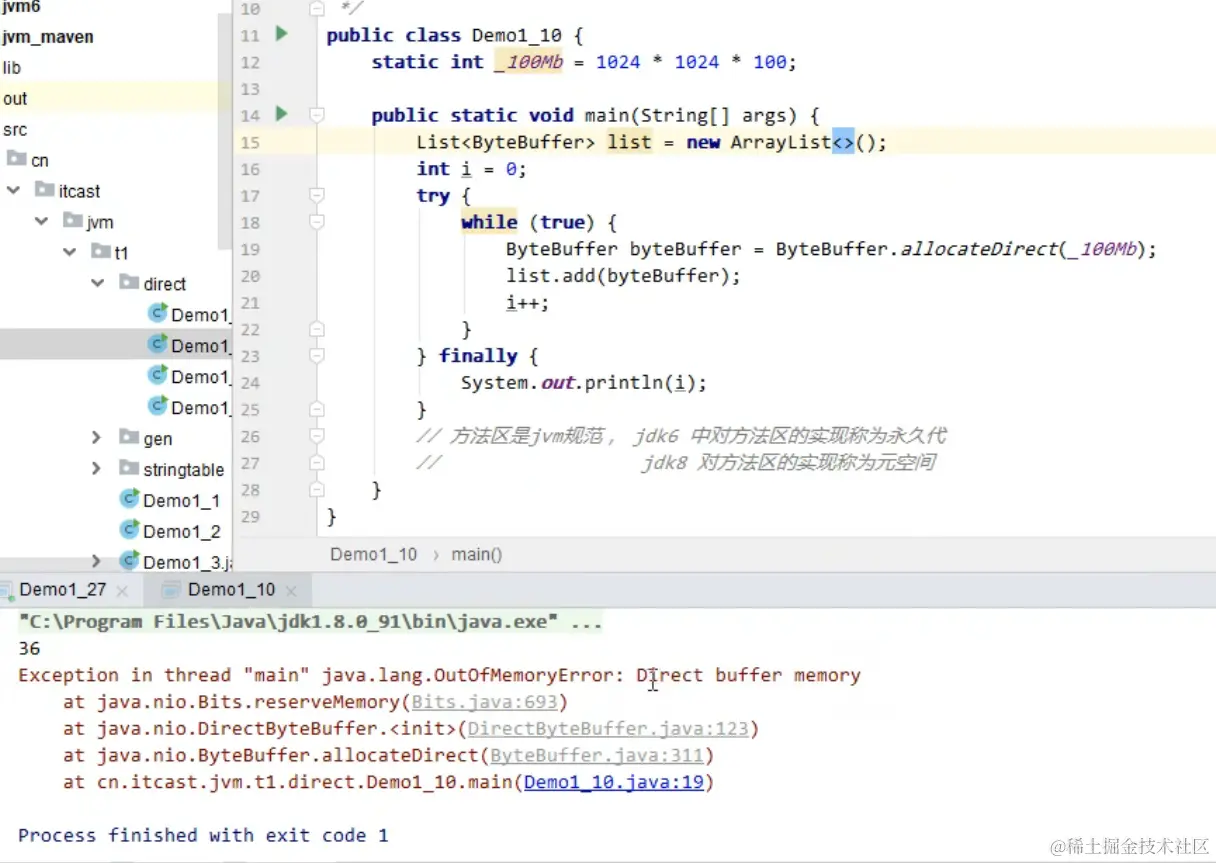Fold the try block at line 17

coord(317,195)
